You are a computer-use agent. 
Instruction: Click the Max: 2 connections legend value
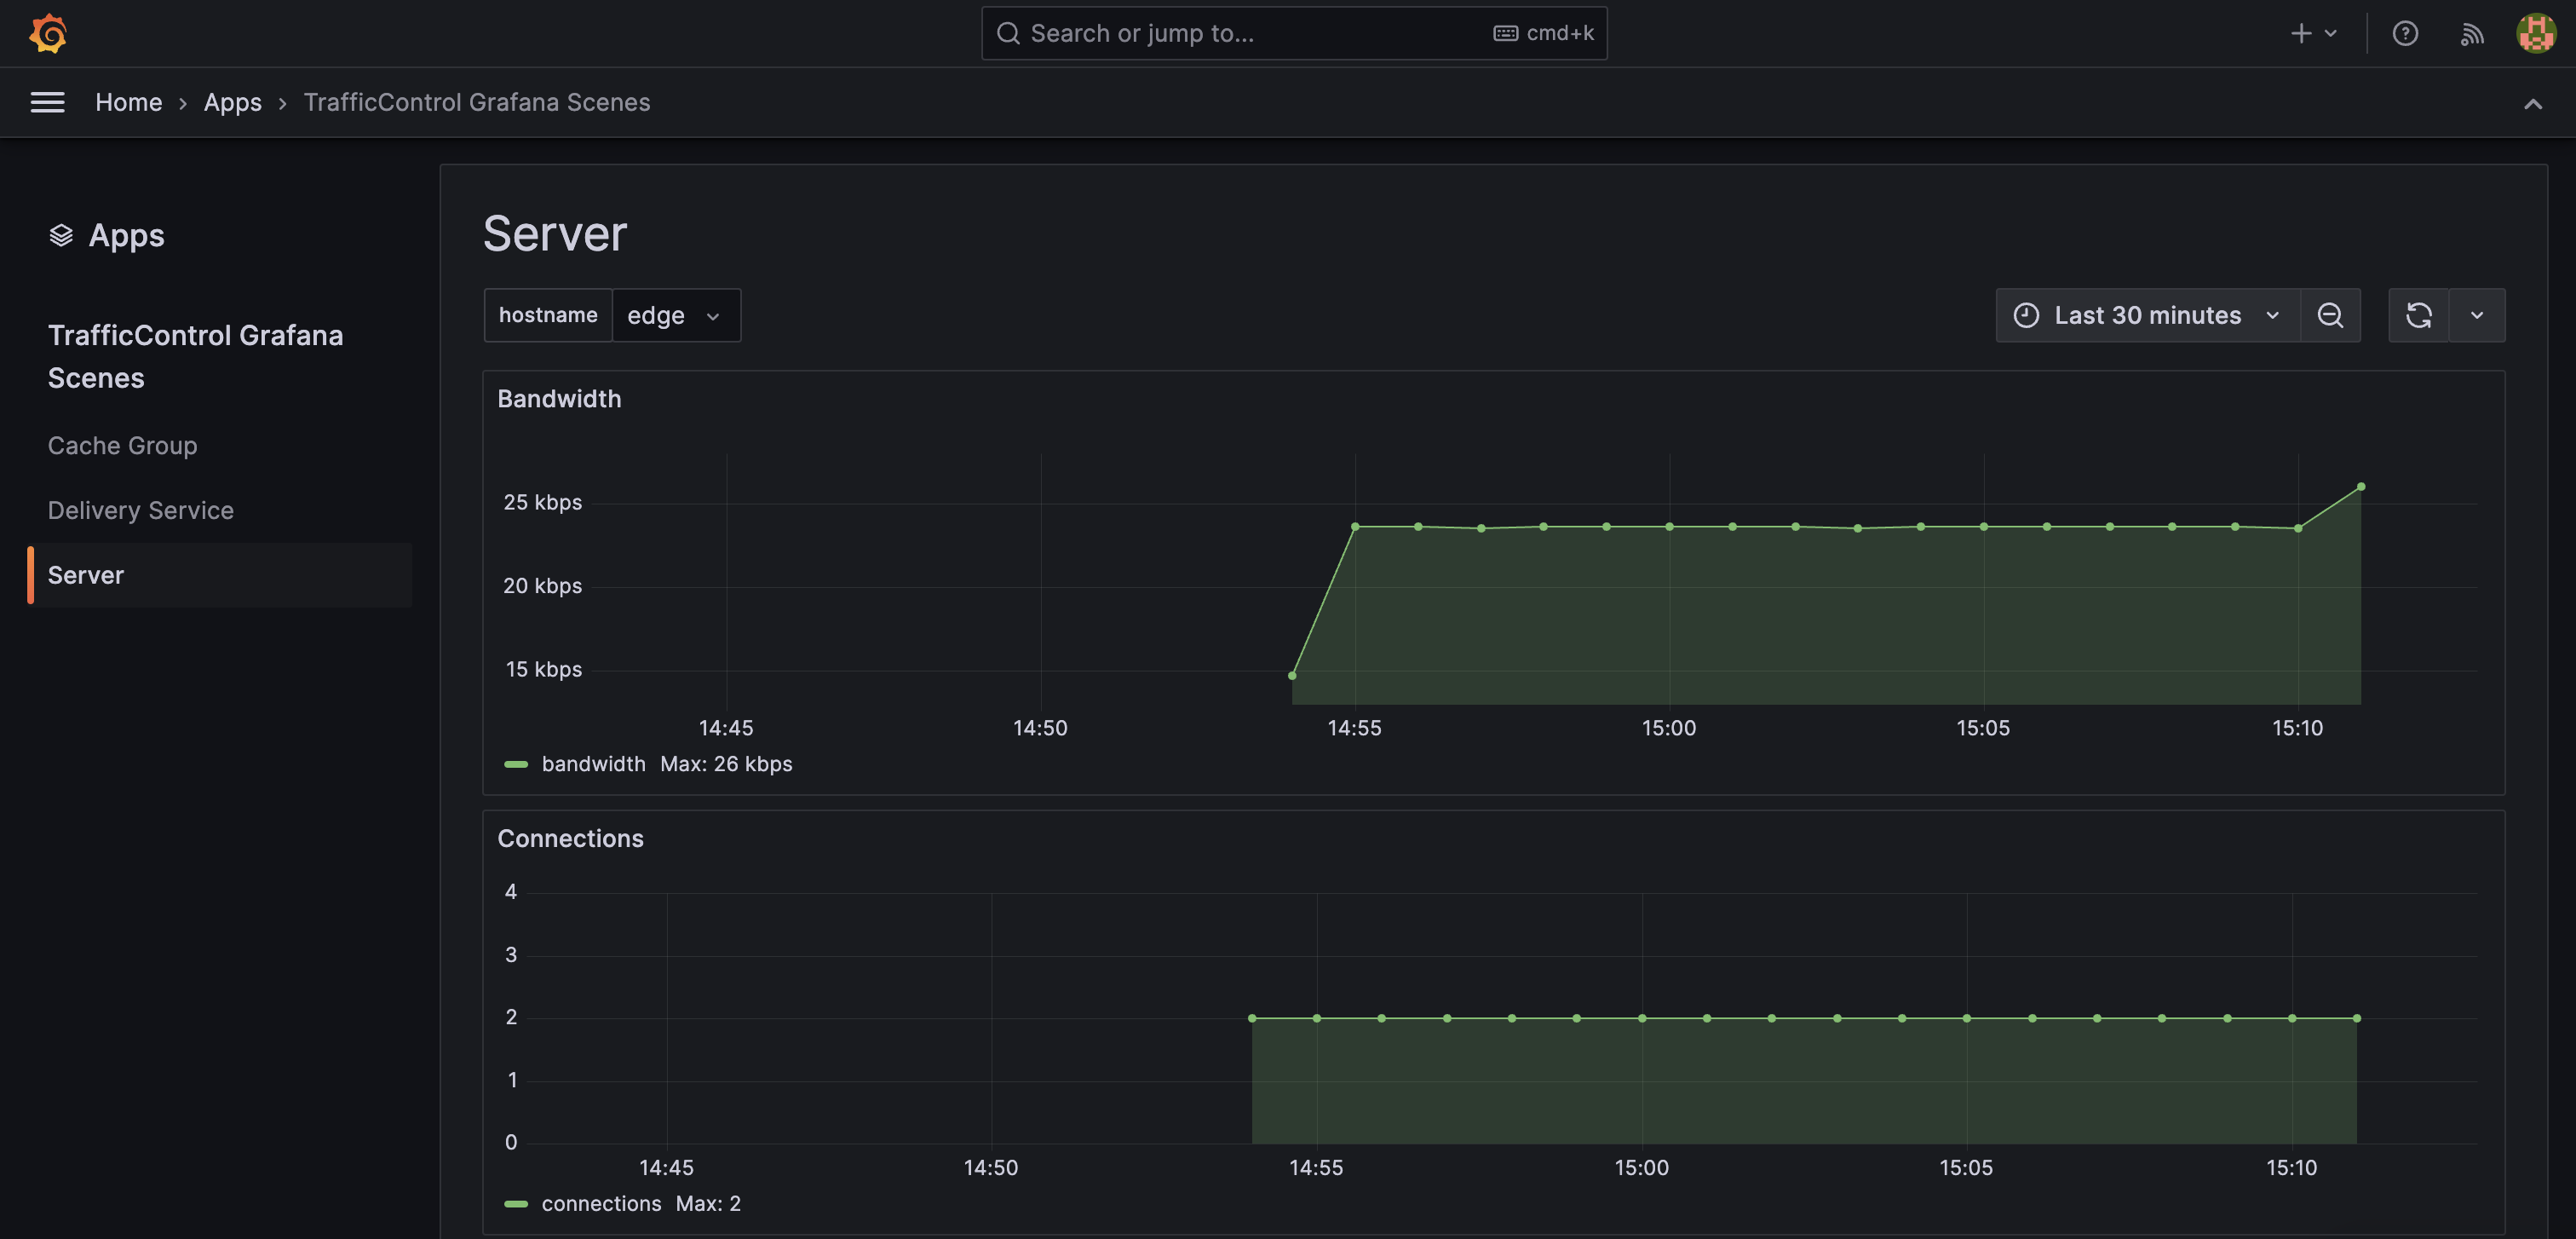point(708,1203)
